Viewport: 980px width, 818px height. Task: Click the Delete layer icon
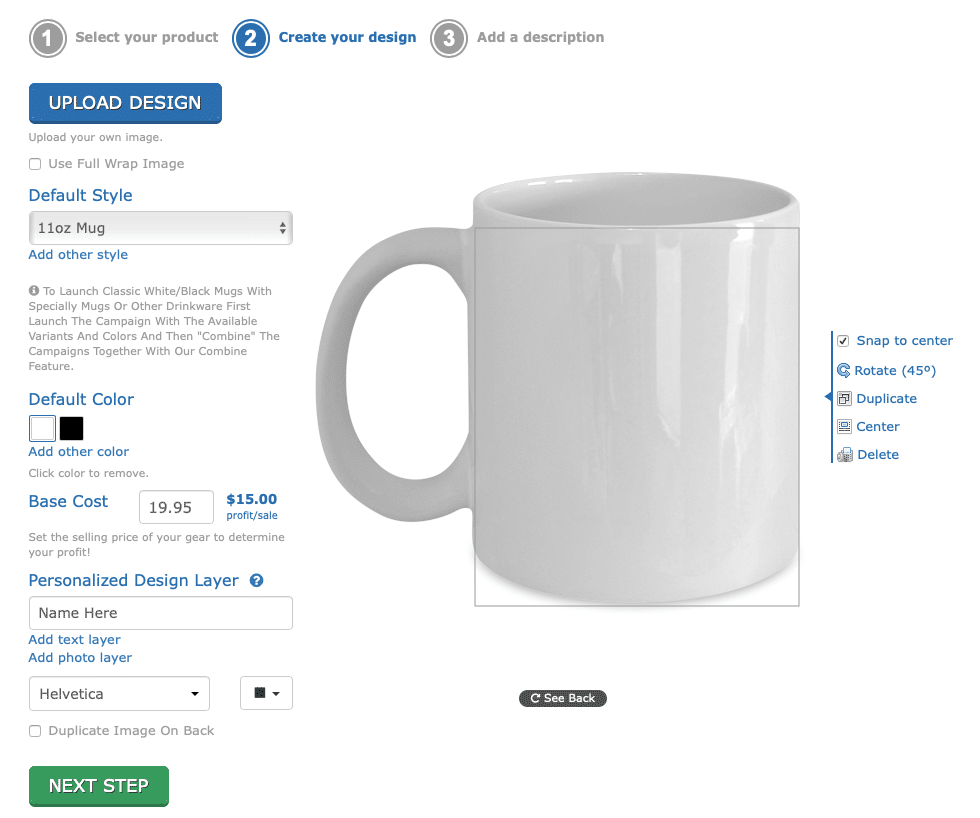844,455
